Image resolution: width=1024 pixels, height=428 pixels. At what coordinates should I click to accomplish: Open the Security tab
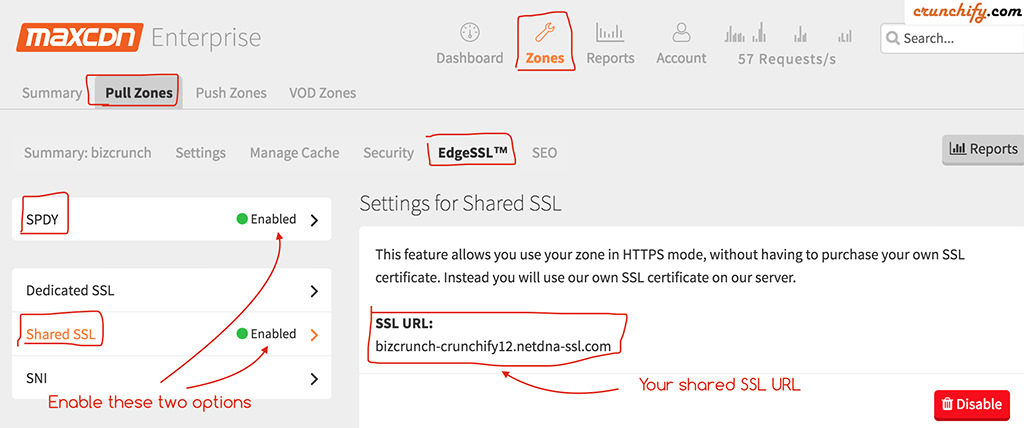tap(389, 153)
